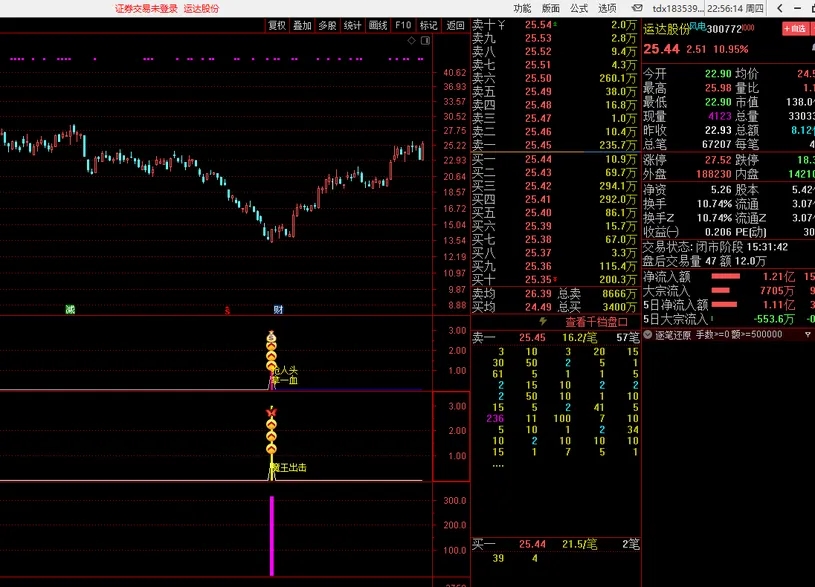Click the 减 marker icon under chart
815x587 pixels.
[x=70, y=309]
